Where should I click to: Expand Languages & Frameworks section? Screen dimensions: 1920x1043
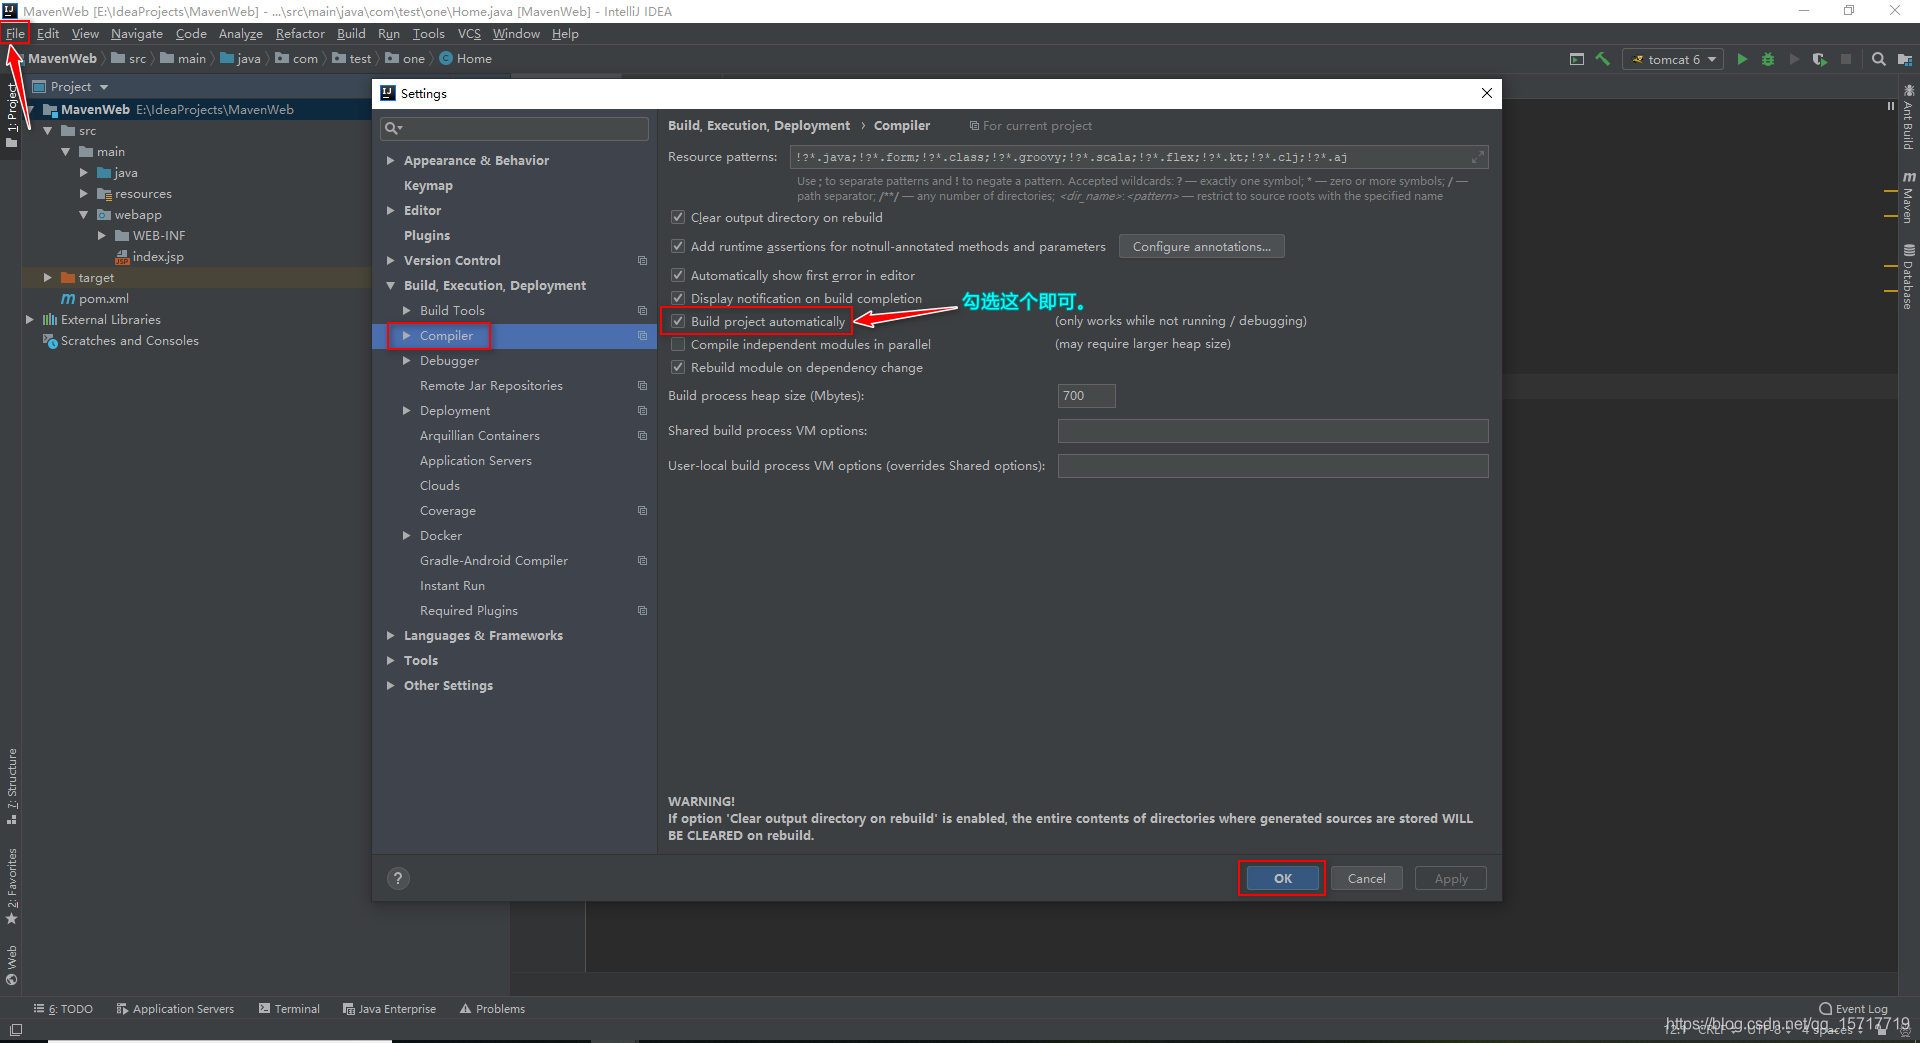coord(391,636)
